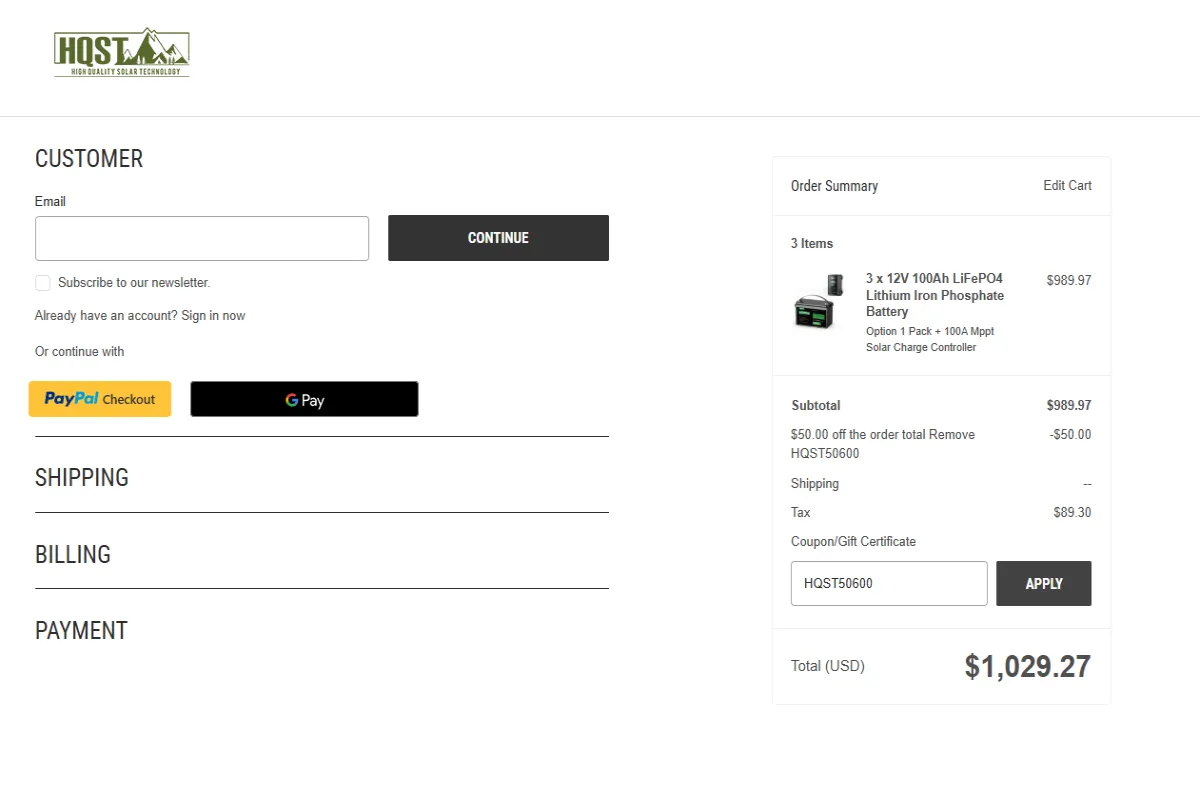Click the 3 Items label
Screen dimensions: 1200x785
coord(812,244)
